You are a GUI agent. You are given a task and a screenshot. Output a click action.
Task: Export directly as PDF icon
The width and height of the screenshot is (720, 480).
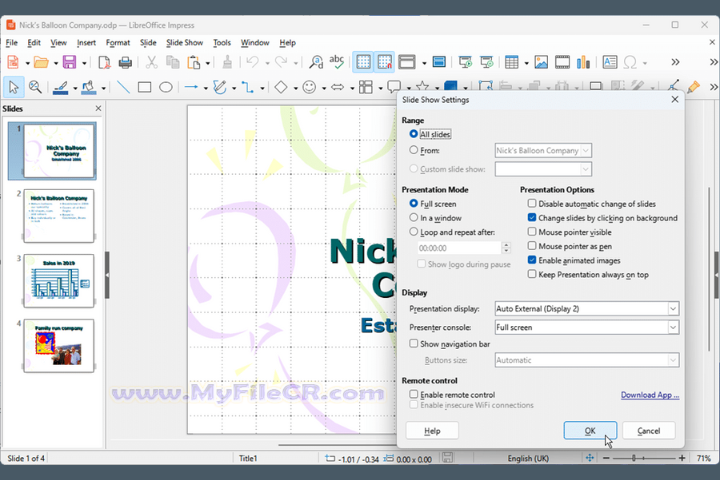105,62
